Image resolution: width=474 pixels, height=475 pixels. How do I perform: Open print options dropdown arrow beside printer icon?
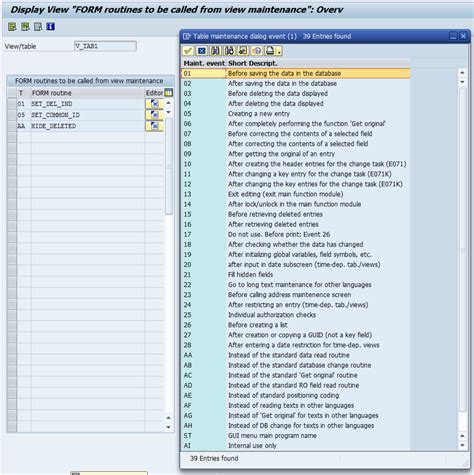pos(279,51)
